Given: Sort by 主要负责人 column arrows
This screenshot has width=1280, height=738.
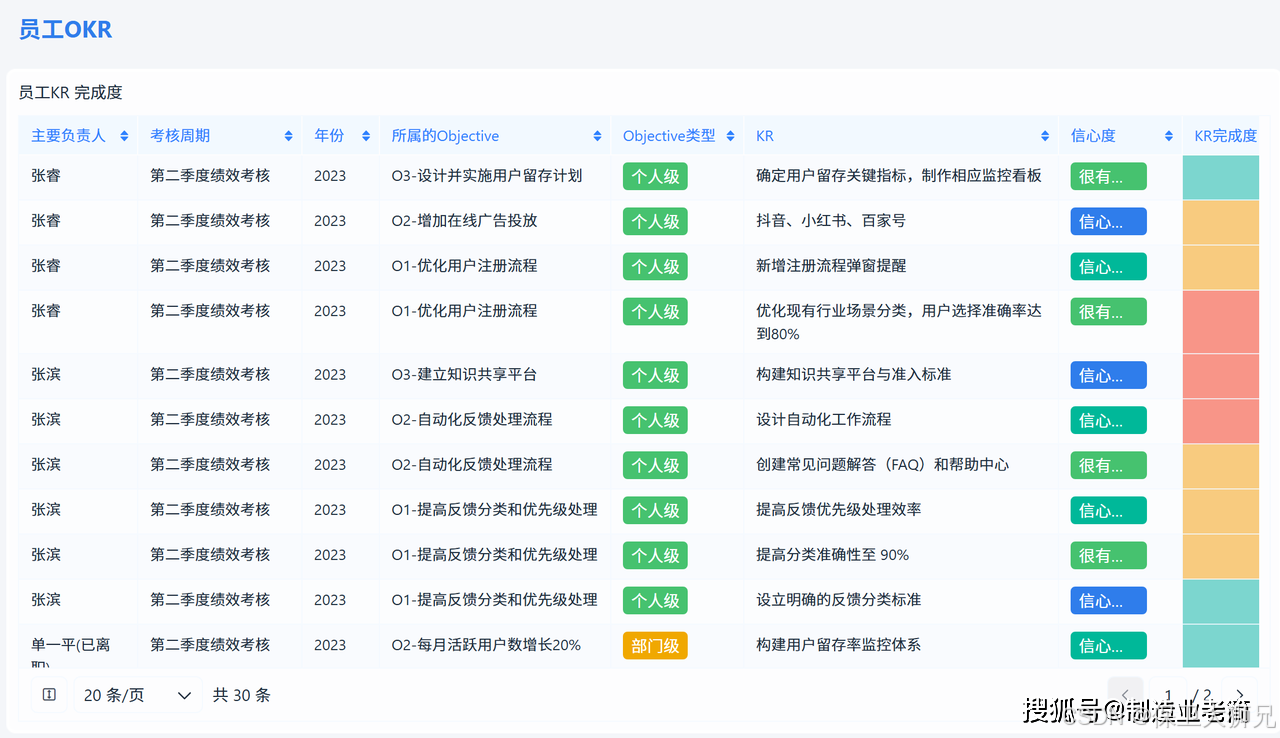Looking at the screenshot, I should pyautogui.click(x=124, y=136).
